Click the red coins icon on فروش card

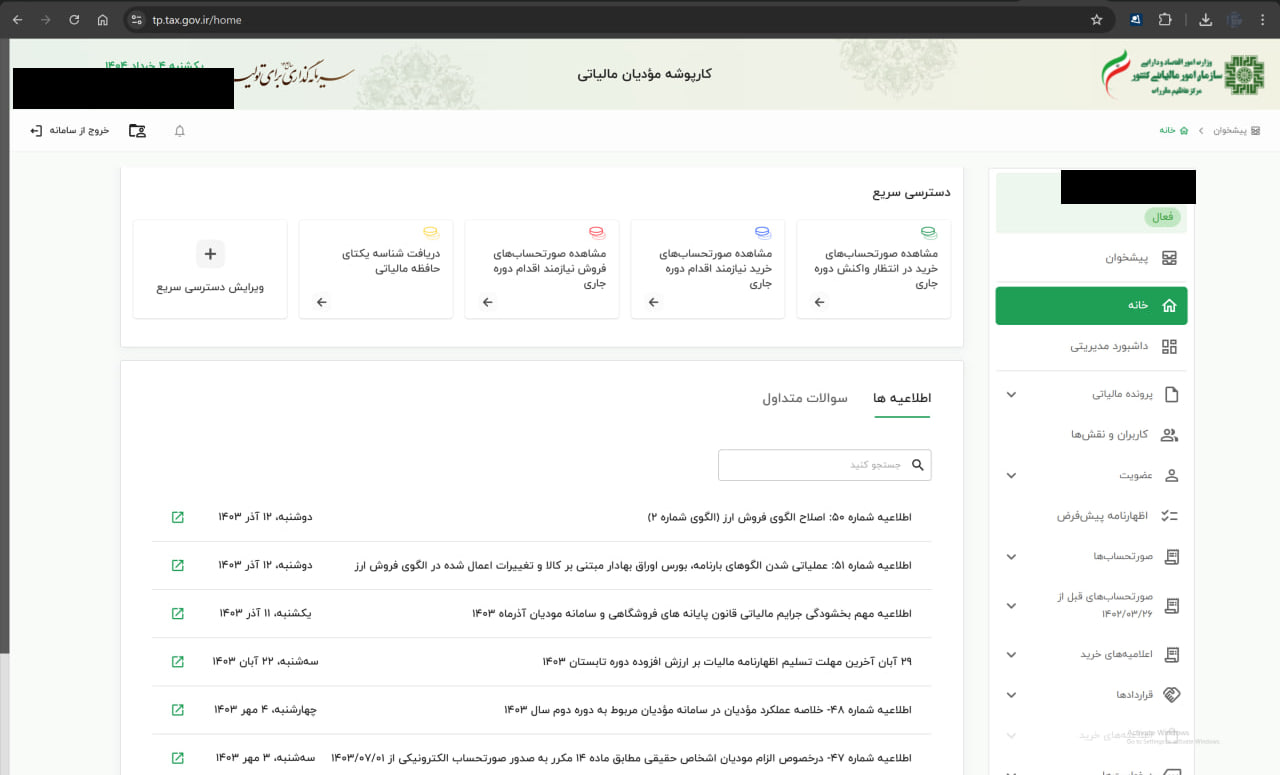tap(597, 232)
